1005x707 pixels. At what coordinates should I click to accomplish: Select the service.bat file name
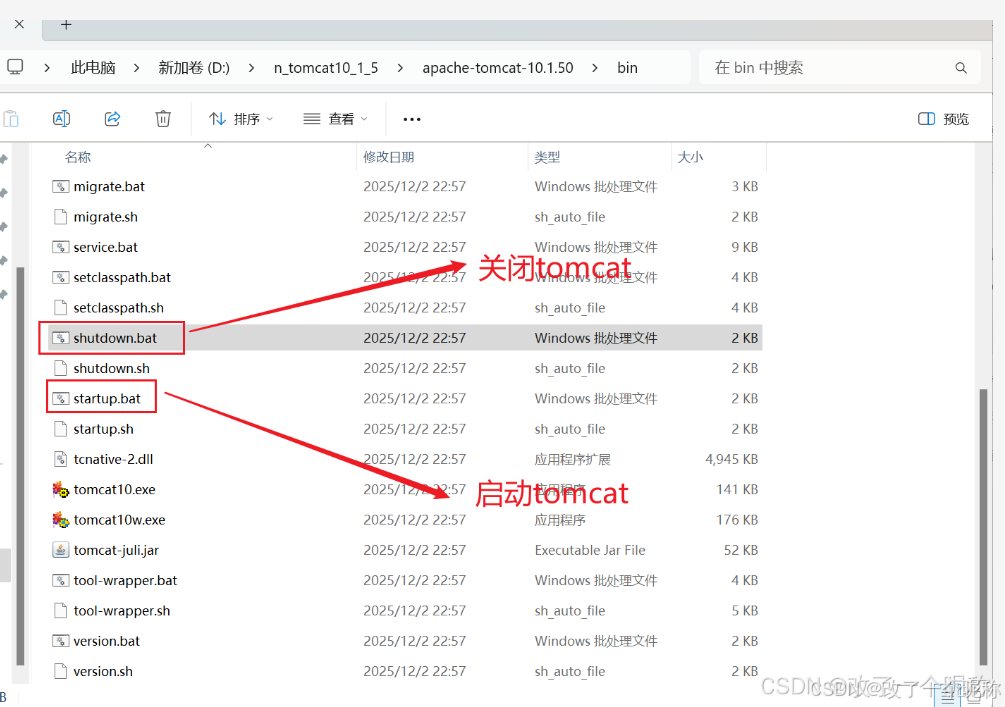[105, 247]
